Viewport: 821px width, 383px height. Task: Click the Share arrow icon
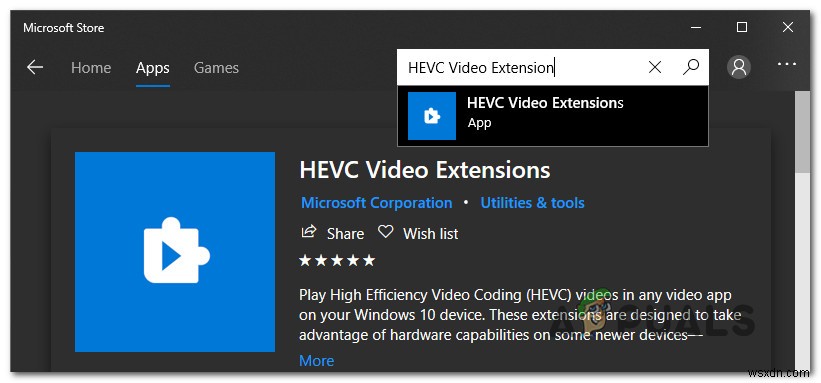click(309, 232)
